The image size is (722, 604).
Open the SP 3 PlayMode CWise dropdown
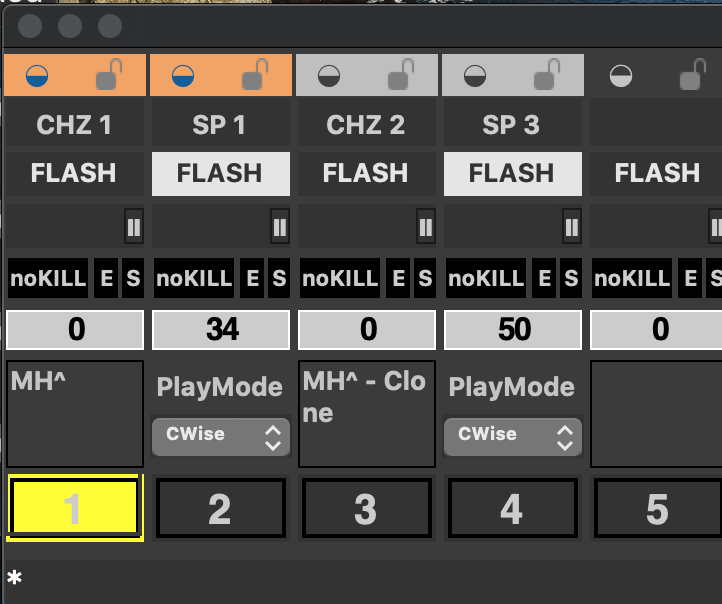pos(512,436)
